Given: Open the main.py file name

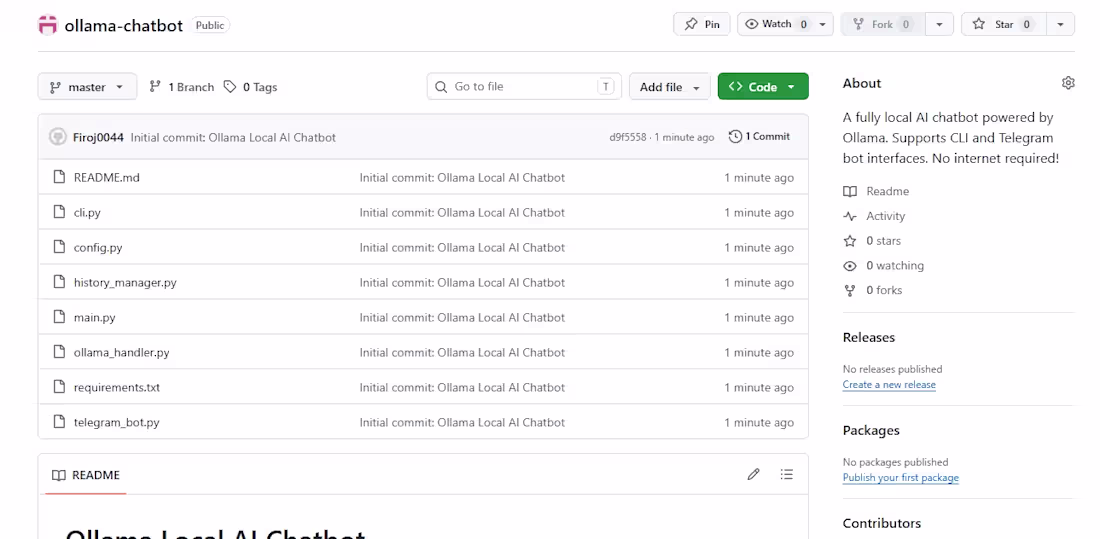Looking at the screenshot, I should pyautogui.click(x=94, y=317).
